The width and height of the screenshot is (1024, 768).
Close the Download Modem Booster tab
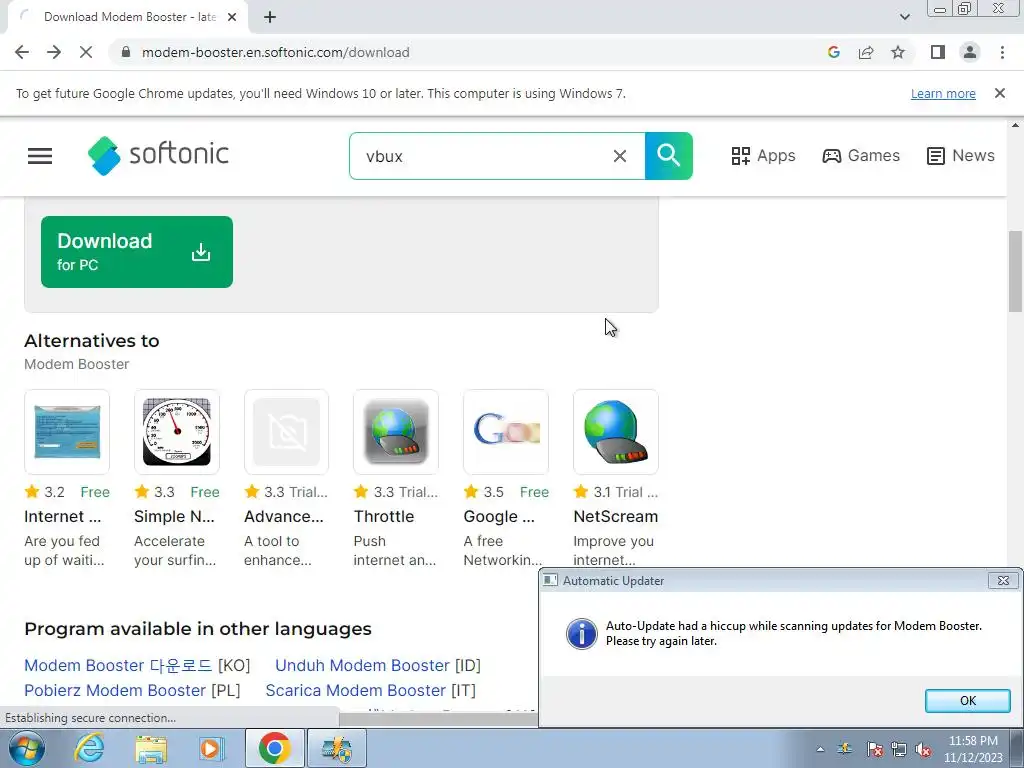(x=232, y=17)
